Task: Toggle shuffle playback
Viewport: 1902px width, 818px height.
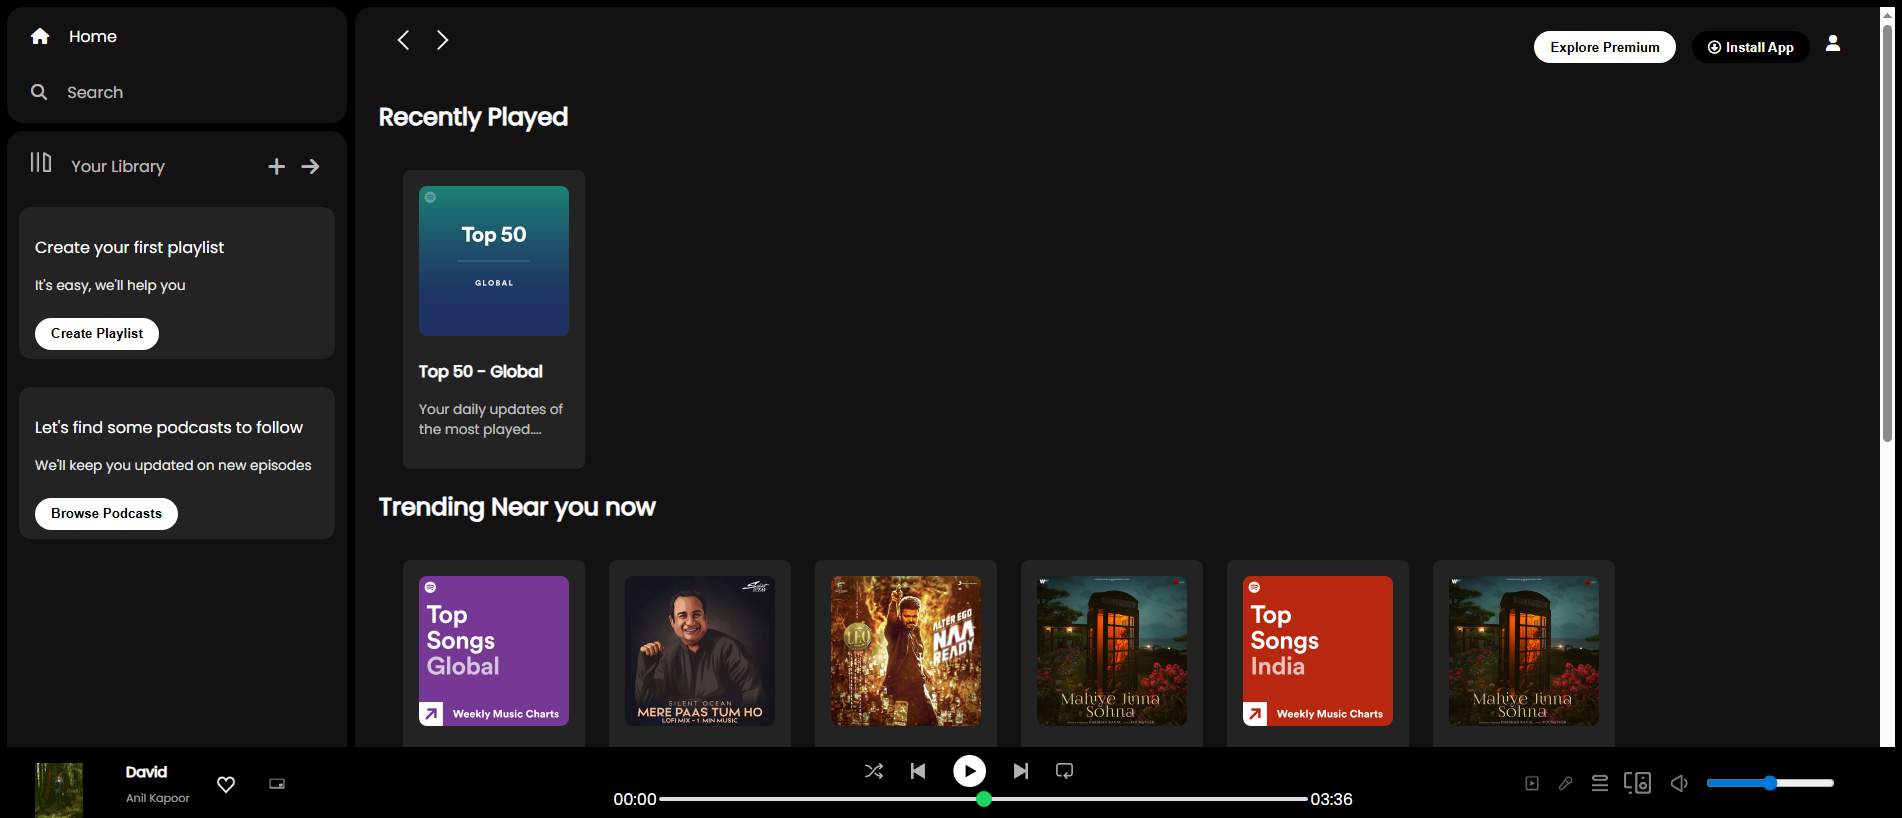Action: point(874,771)
